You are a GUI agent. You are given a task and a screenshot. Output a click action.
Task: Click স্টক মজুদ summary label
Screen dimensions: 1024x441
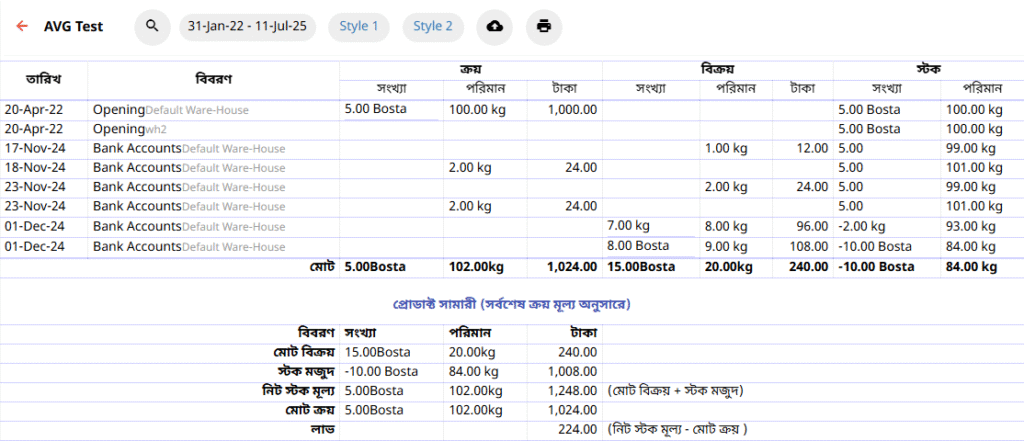[x=307, y=372]
